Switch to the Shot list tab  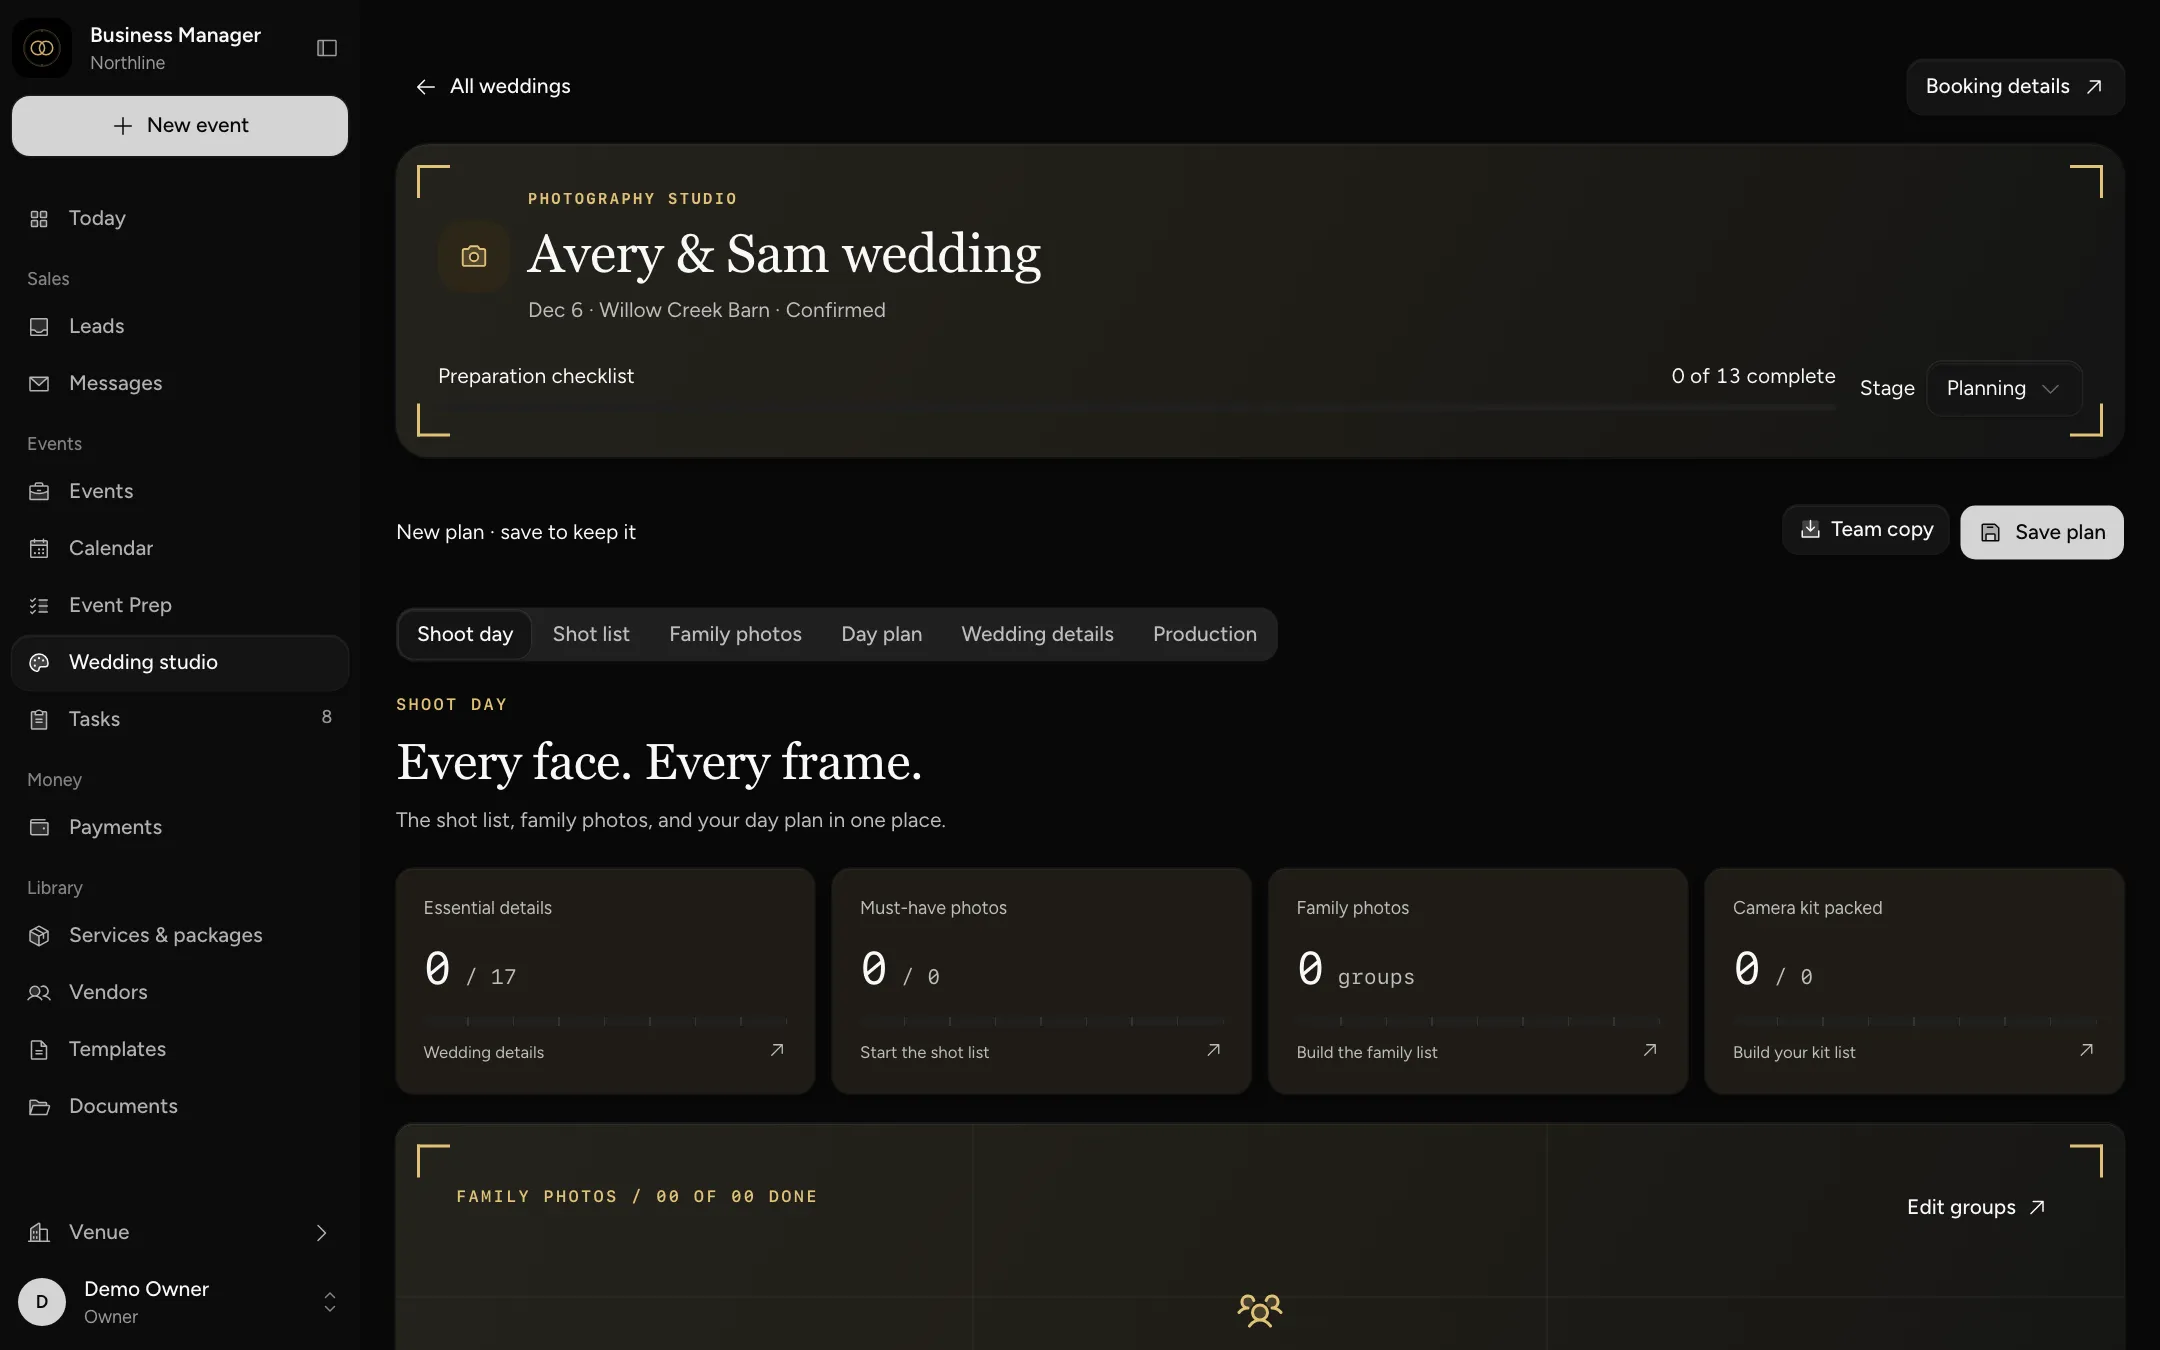pos(591,634)
